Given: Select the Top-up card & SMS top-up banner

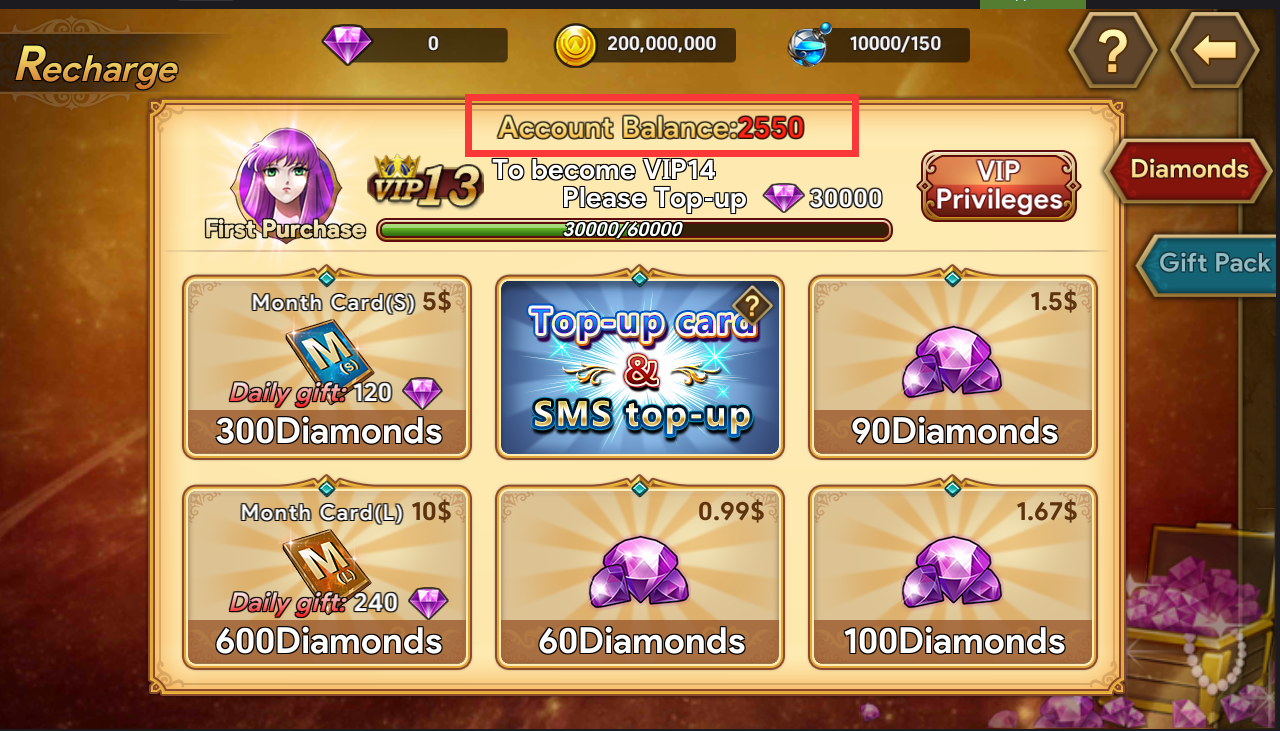Looking at the screenshot, I should pyautogui.click(x=640, y=367).
